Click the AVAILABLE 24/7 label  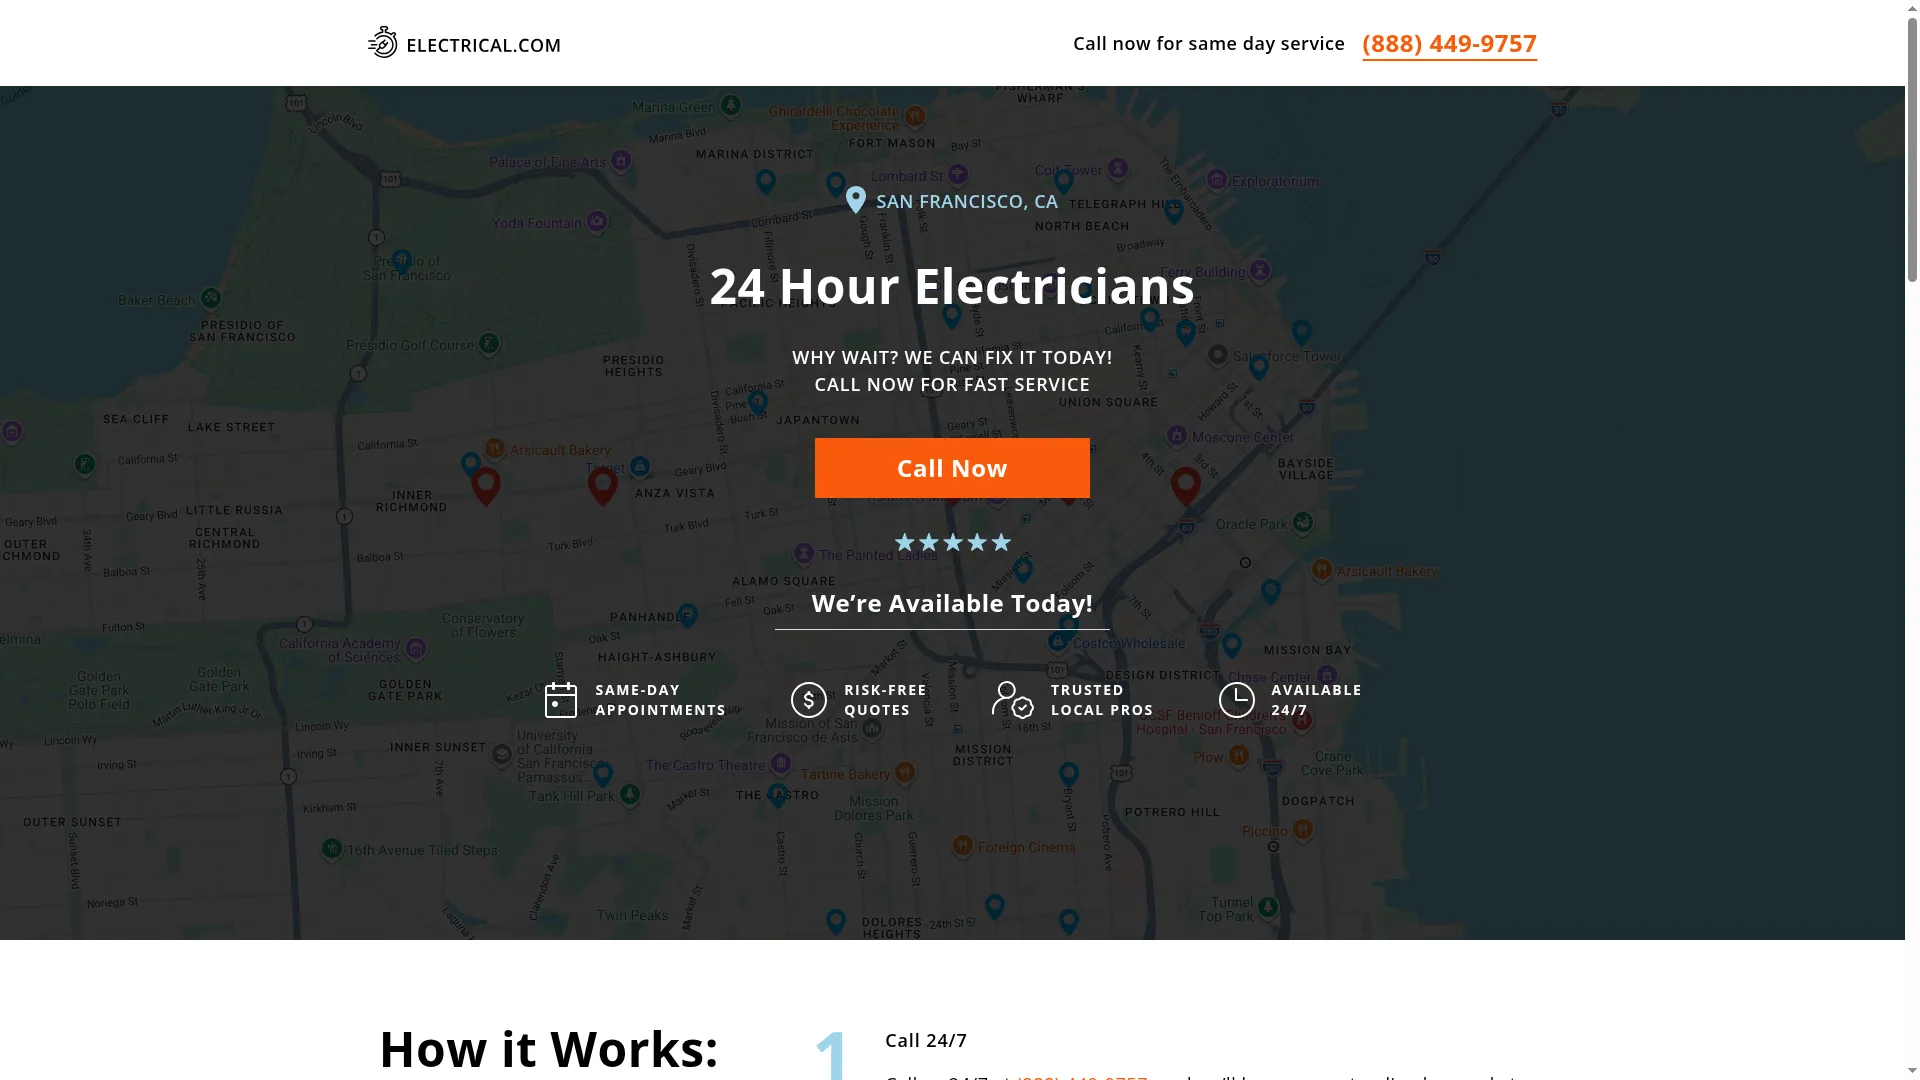point(1316,700)
